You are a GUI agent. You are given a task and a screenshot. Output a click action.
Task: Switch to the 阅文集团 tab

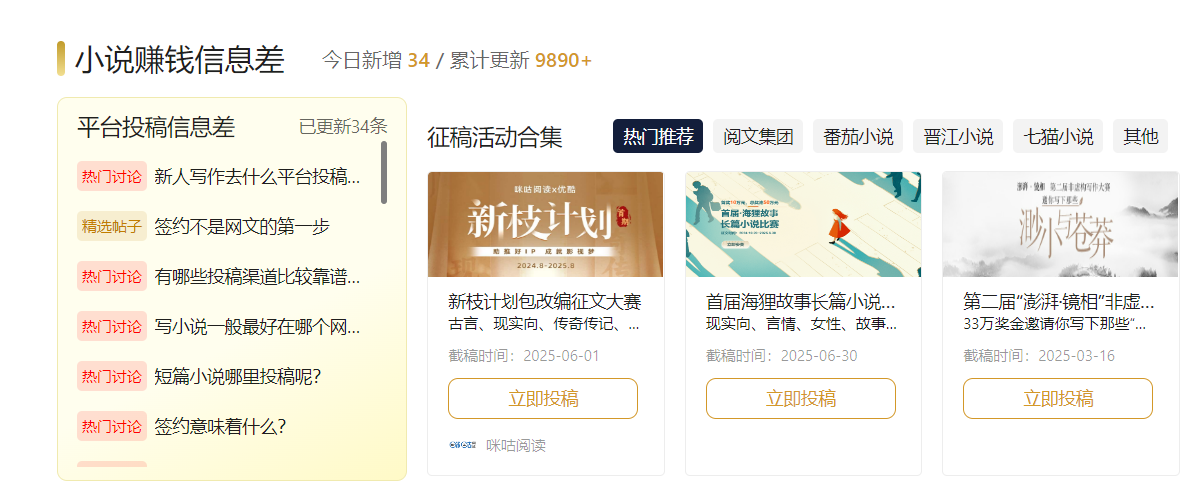tap(758, 137)
